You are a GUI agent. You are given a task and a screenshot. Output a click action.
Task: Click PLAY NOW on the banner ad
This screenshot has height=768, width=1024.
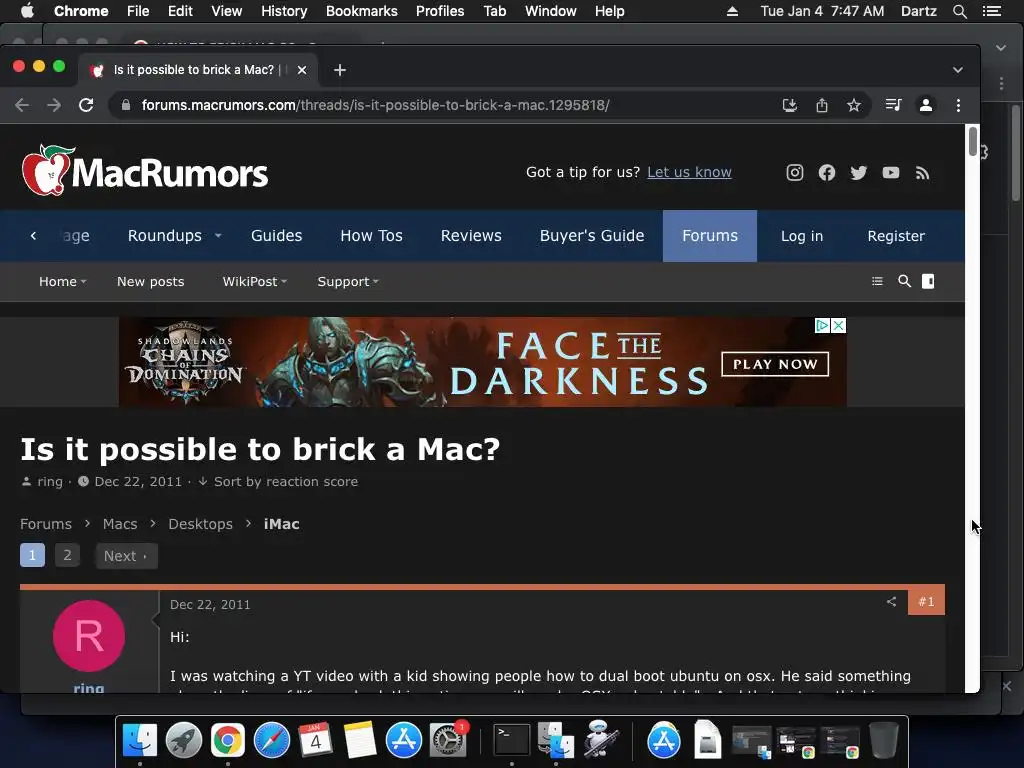pos(775,364)
